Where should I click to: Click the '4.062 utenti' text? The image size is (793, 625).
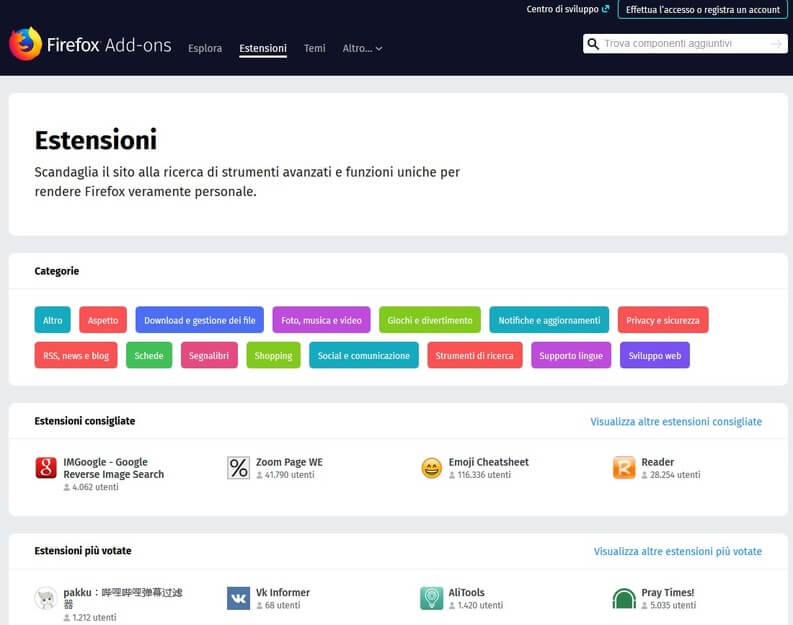(x=95, y=487)
